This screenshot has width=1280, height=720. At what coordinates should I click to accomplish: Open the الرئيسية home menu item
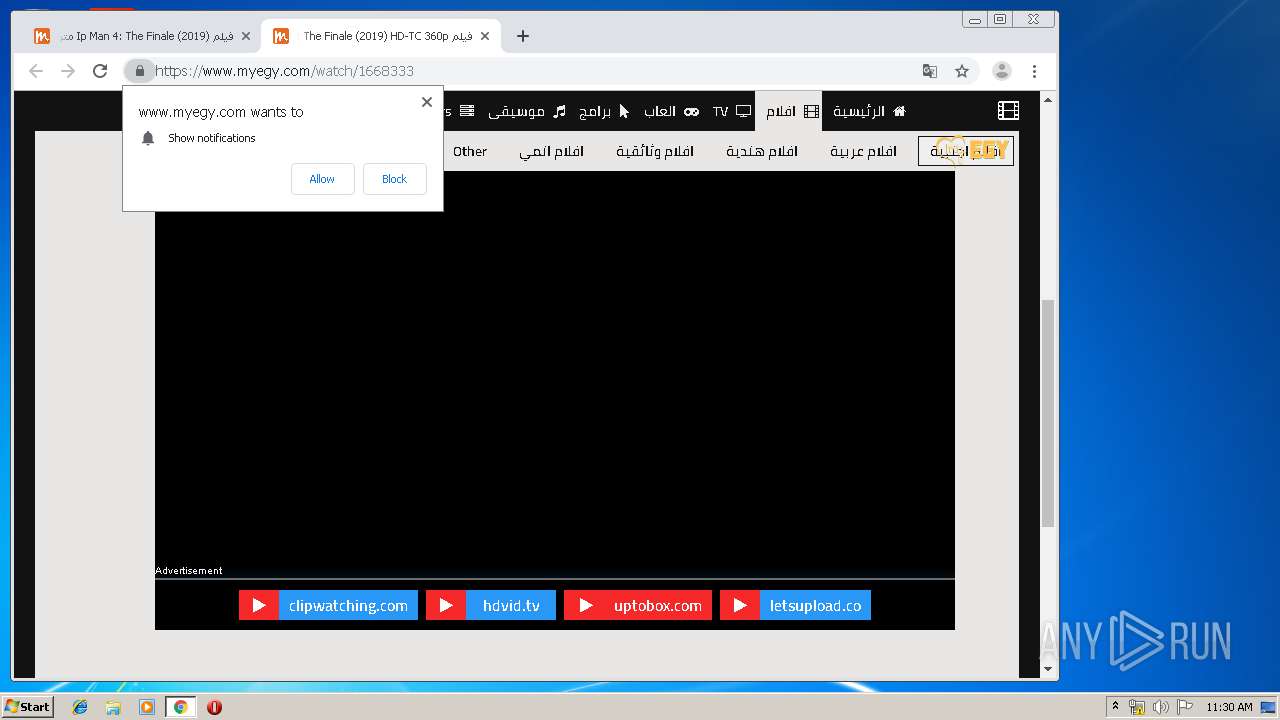(869, 111)
